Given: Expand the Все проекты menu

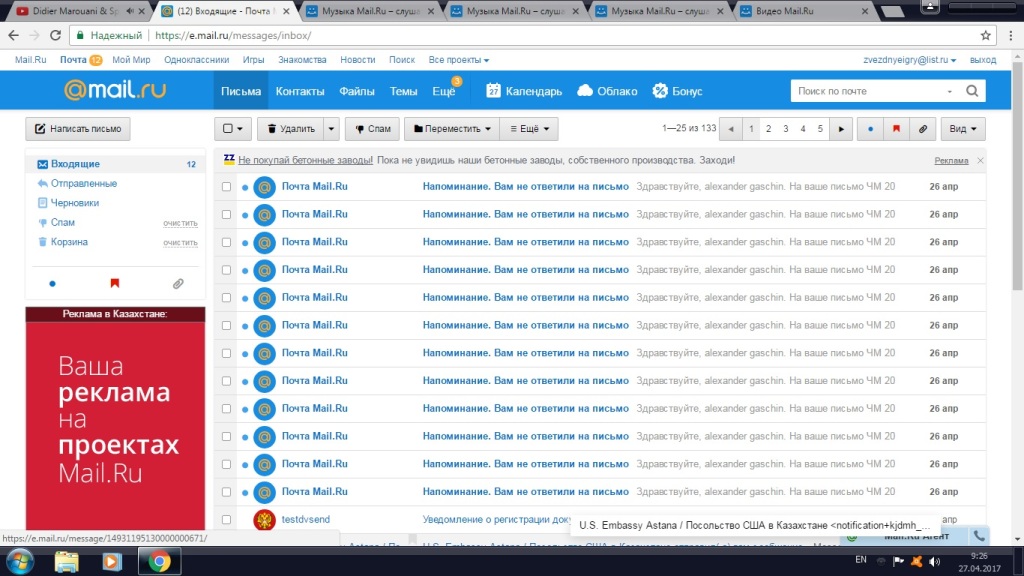Looking at the screenshot, I should click(x=458, y=59).
